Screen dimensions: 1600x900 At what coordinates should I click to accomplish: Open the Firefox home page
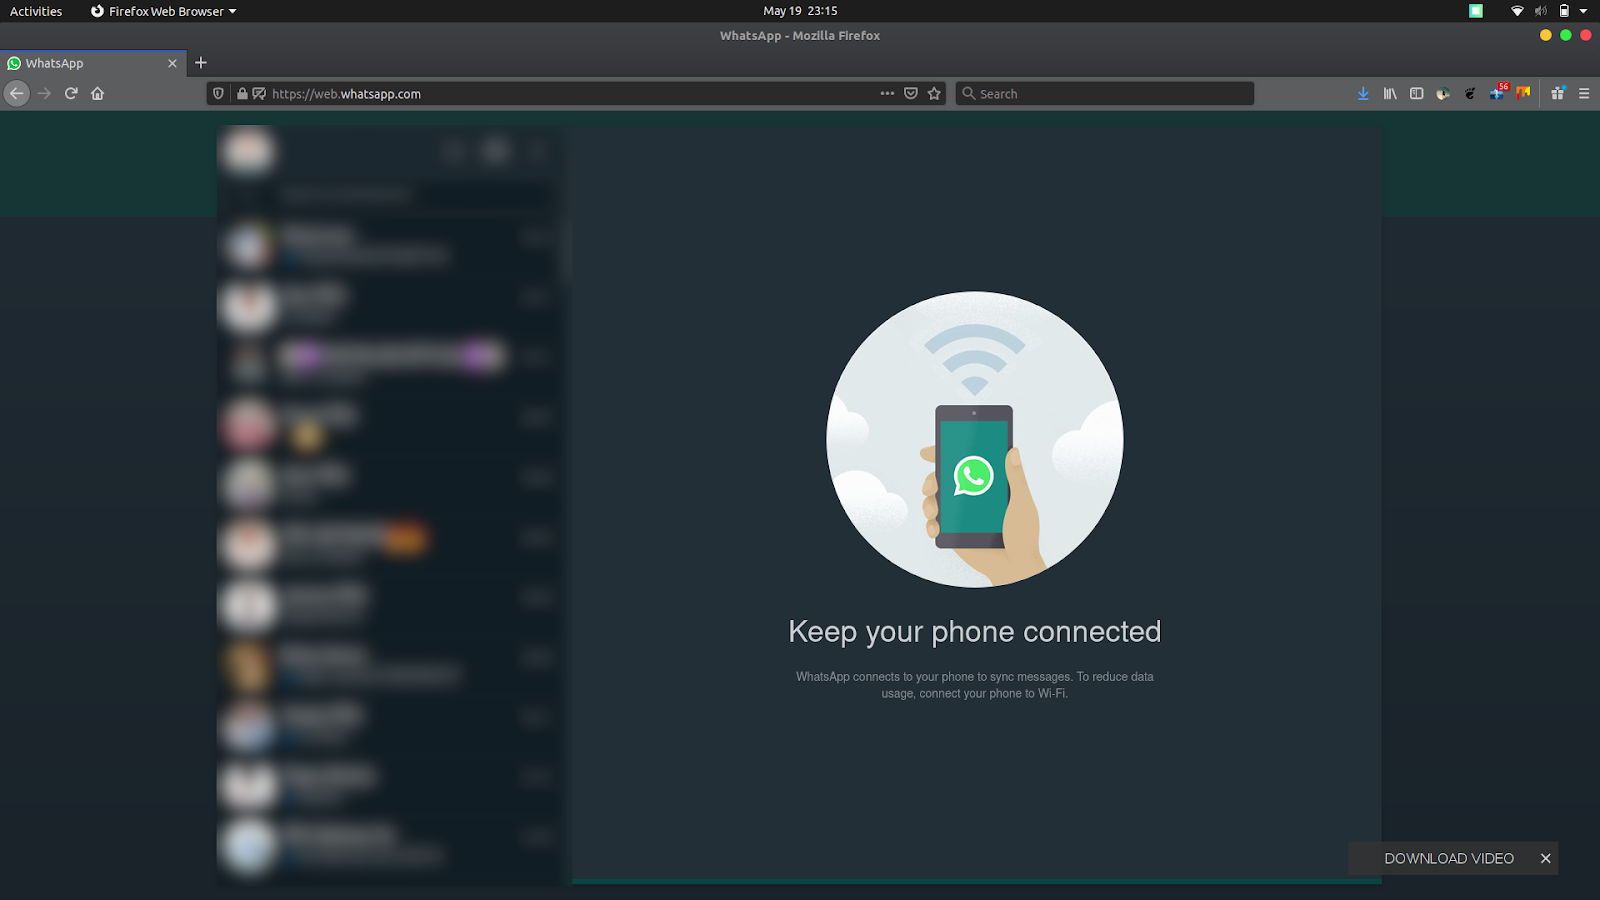click(97, 93)
